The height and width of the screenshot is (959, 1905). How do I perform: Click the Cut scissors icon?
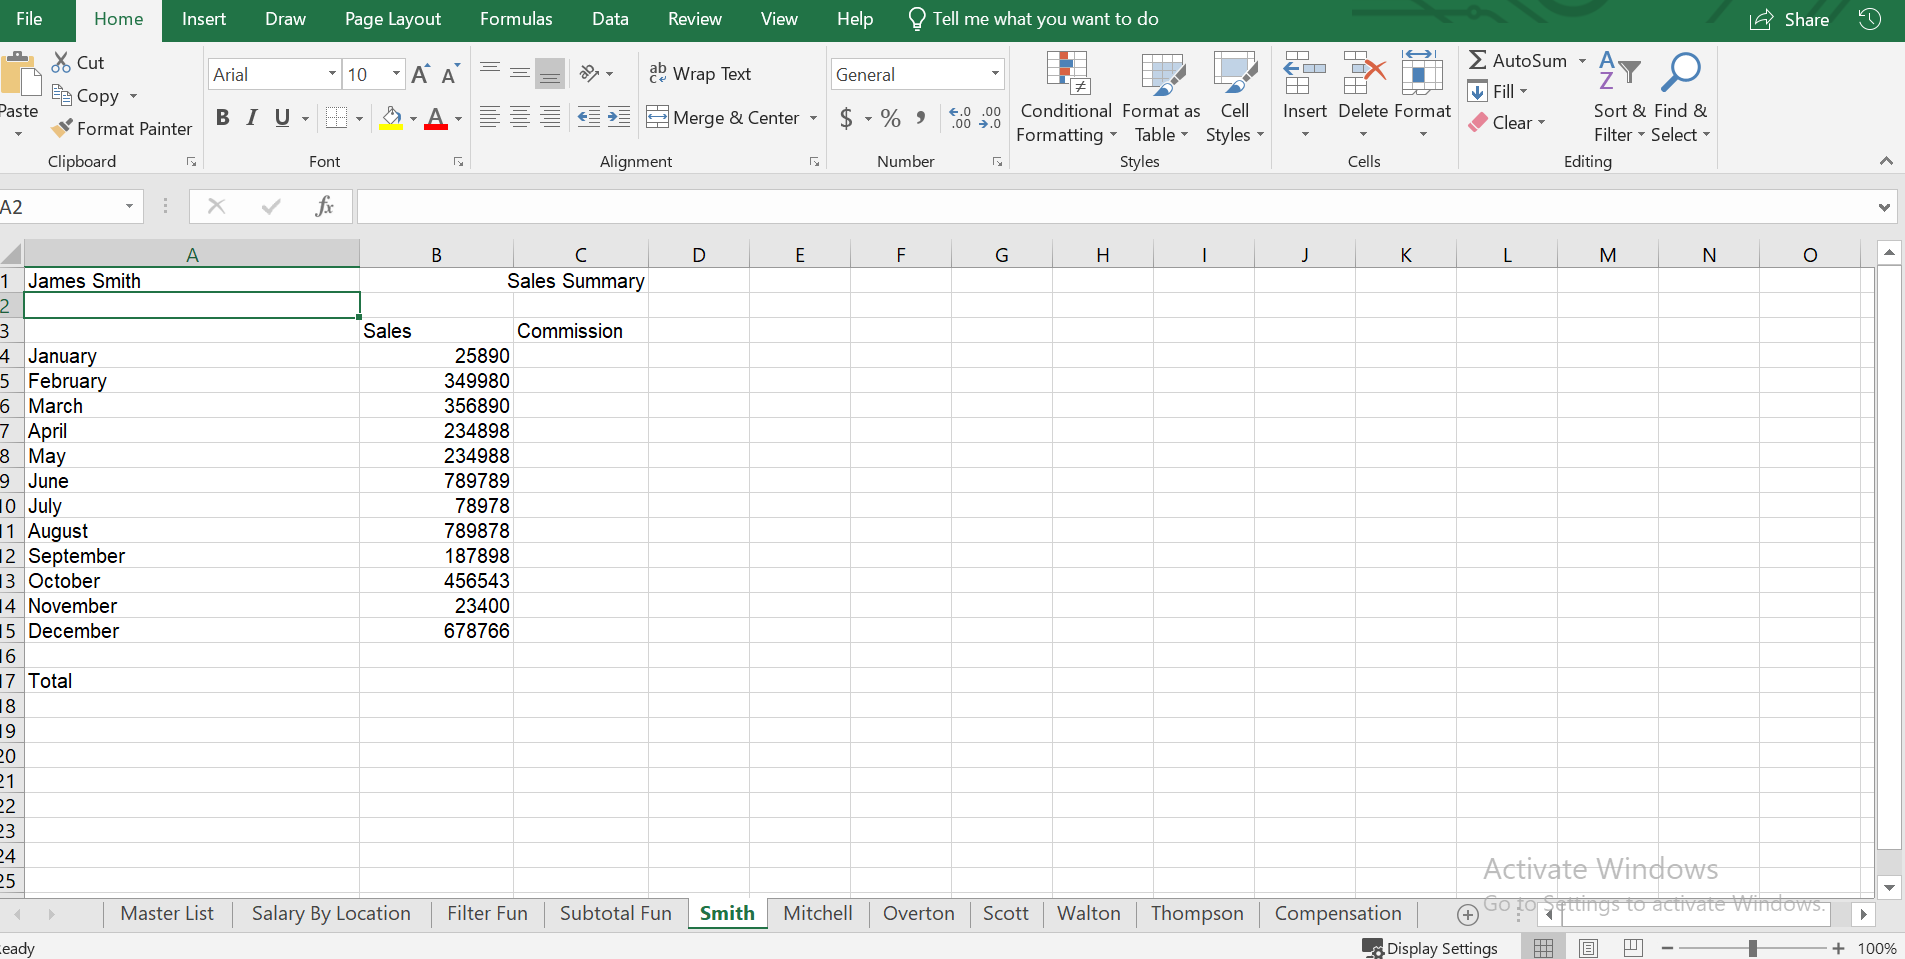[x=62, y=62]
